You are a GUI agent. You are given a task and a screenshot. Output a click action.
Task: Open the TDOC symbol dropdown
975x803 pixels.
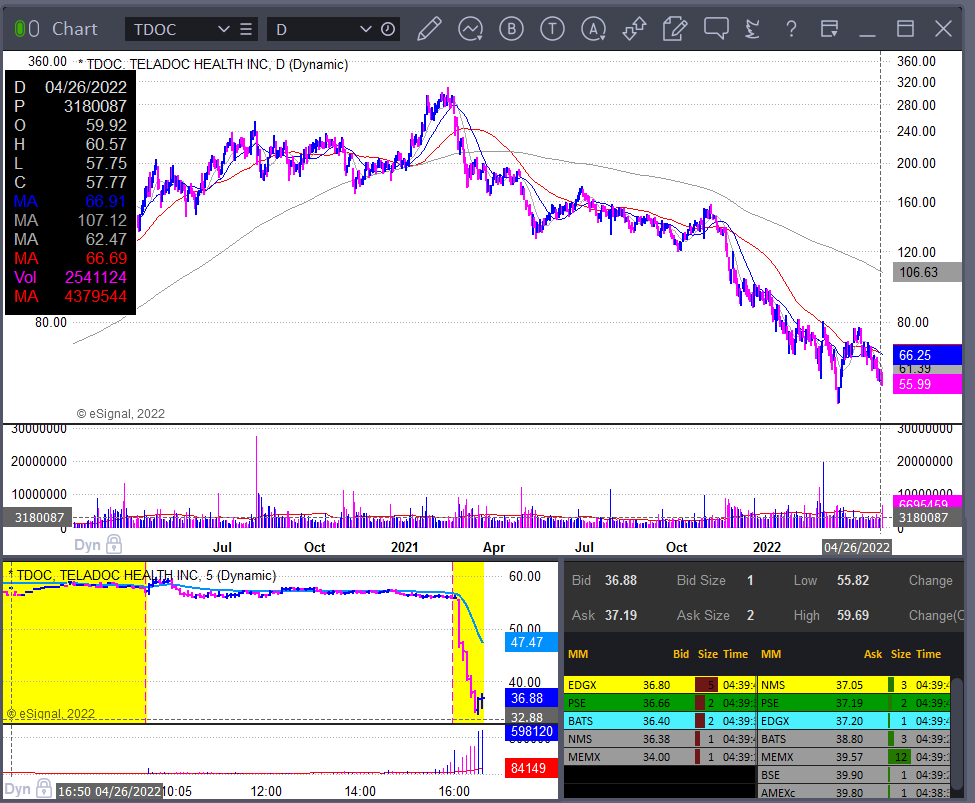point(223,29)
